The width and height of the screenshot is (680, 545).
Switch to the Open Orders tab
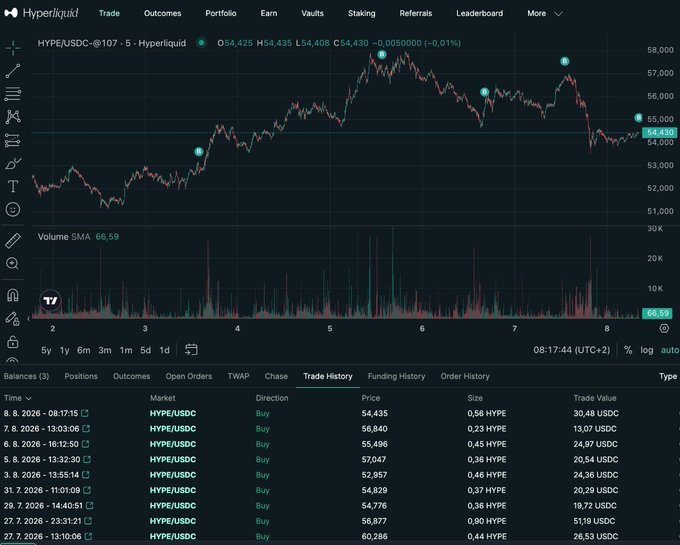click(x=189, y=376)
